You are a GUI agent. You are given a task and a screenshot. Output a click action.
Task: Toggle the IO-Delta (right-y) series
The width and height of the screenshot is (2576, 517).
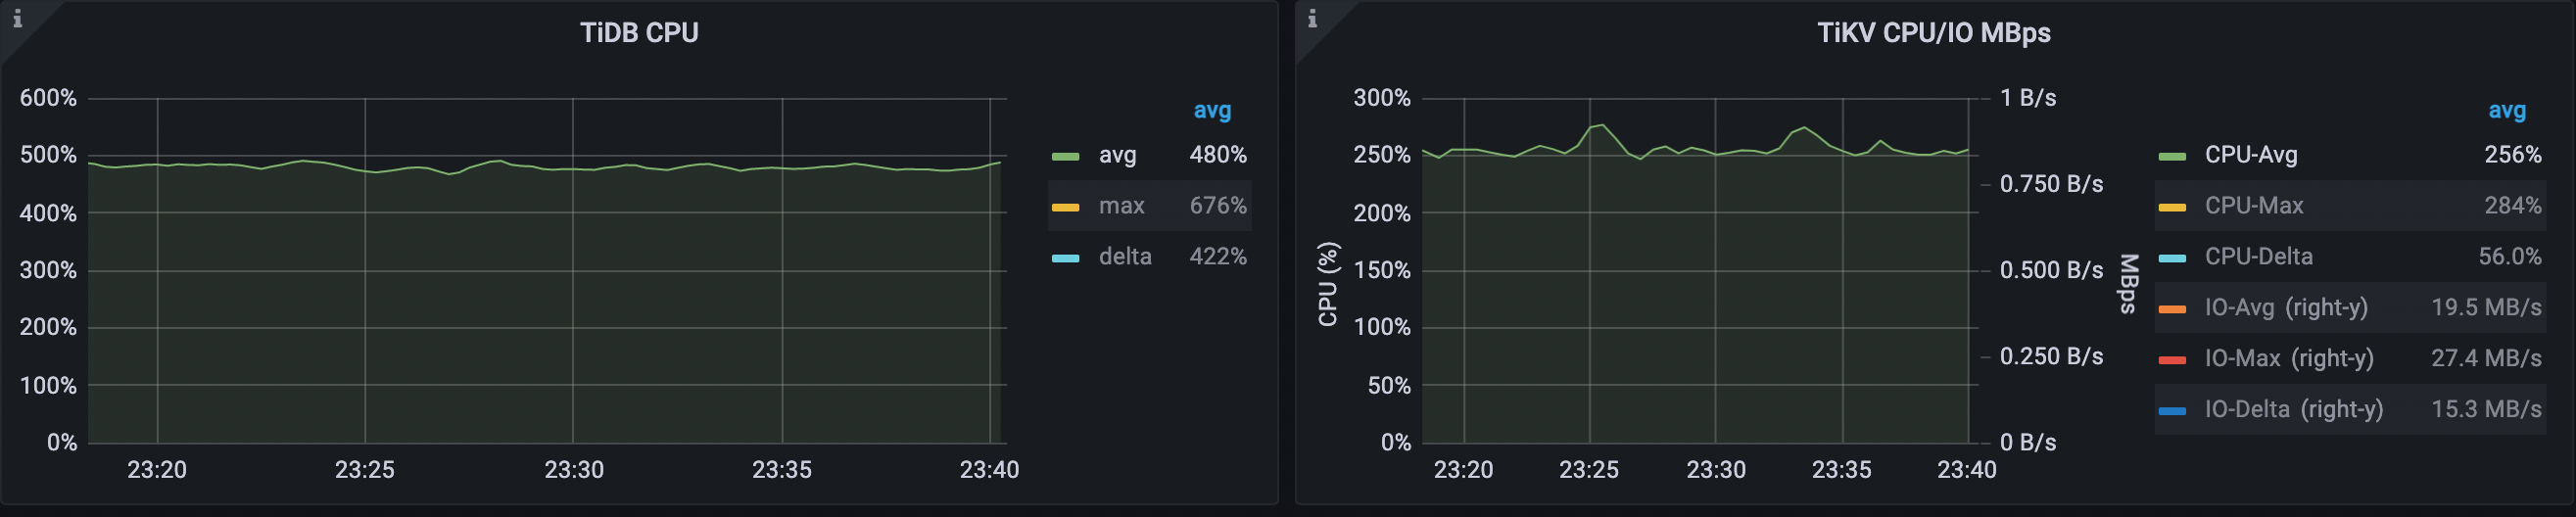[x=2293, y=410]
